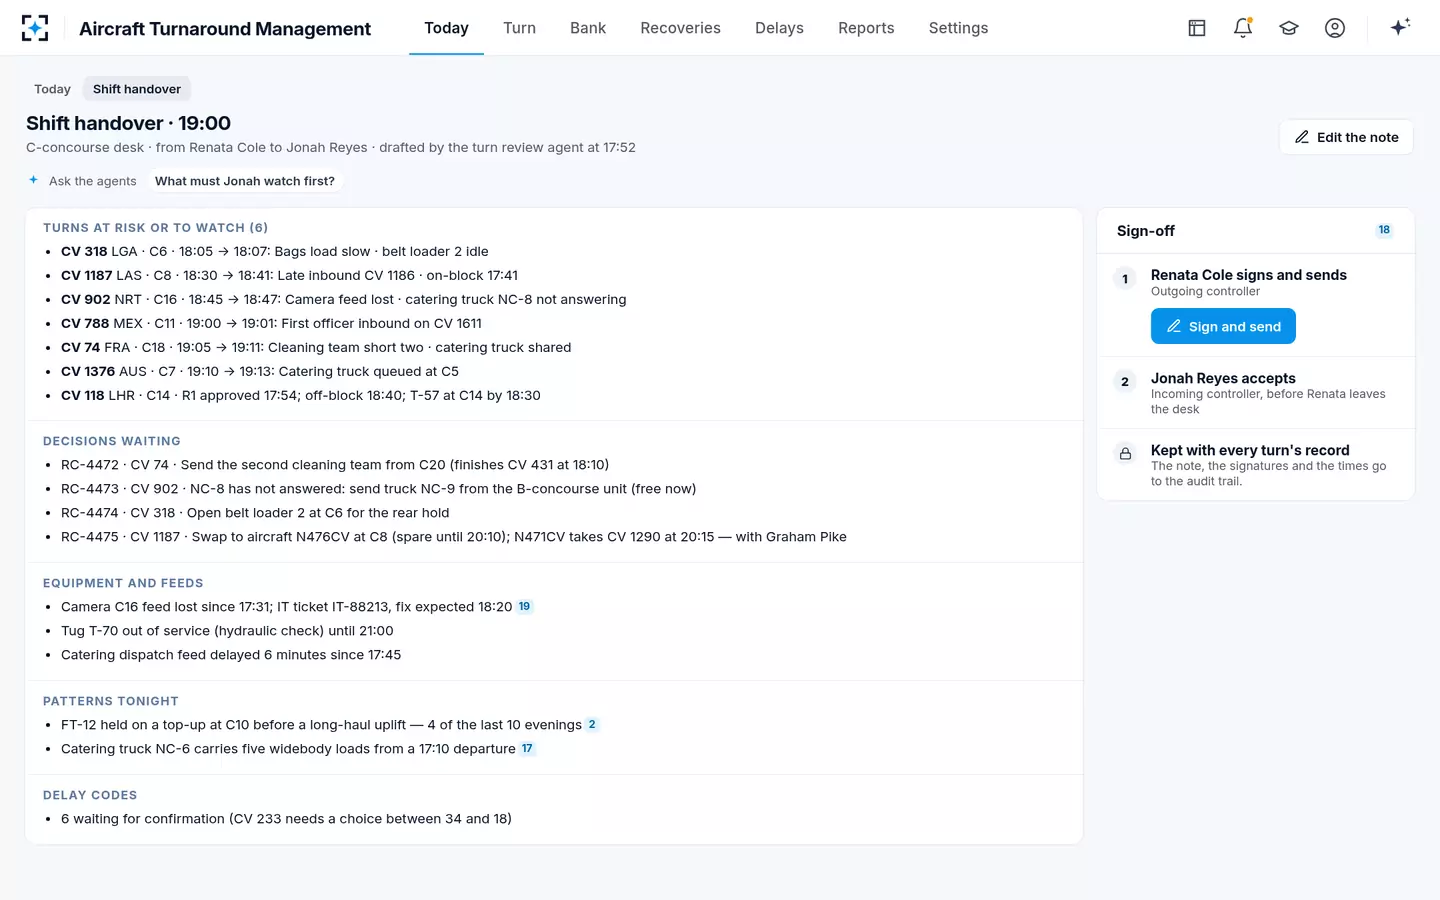Open the Recoveries tab
This screenshot has width=1440, height=900.
[x=680, y=28]
